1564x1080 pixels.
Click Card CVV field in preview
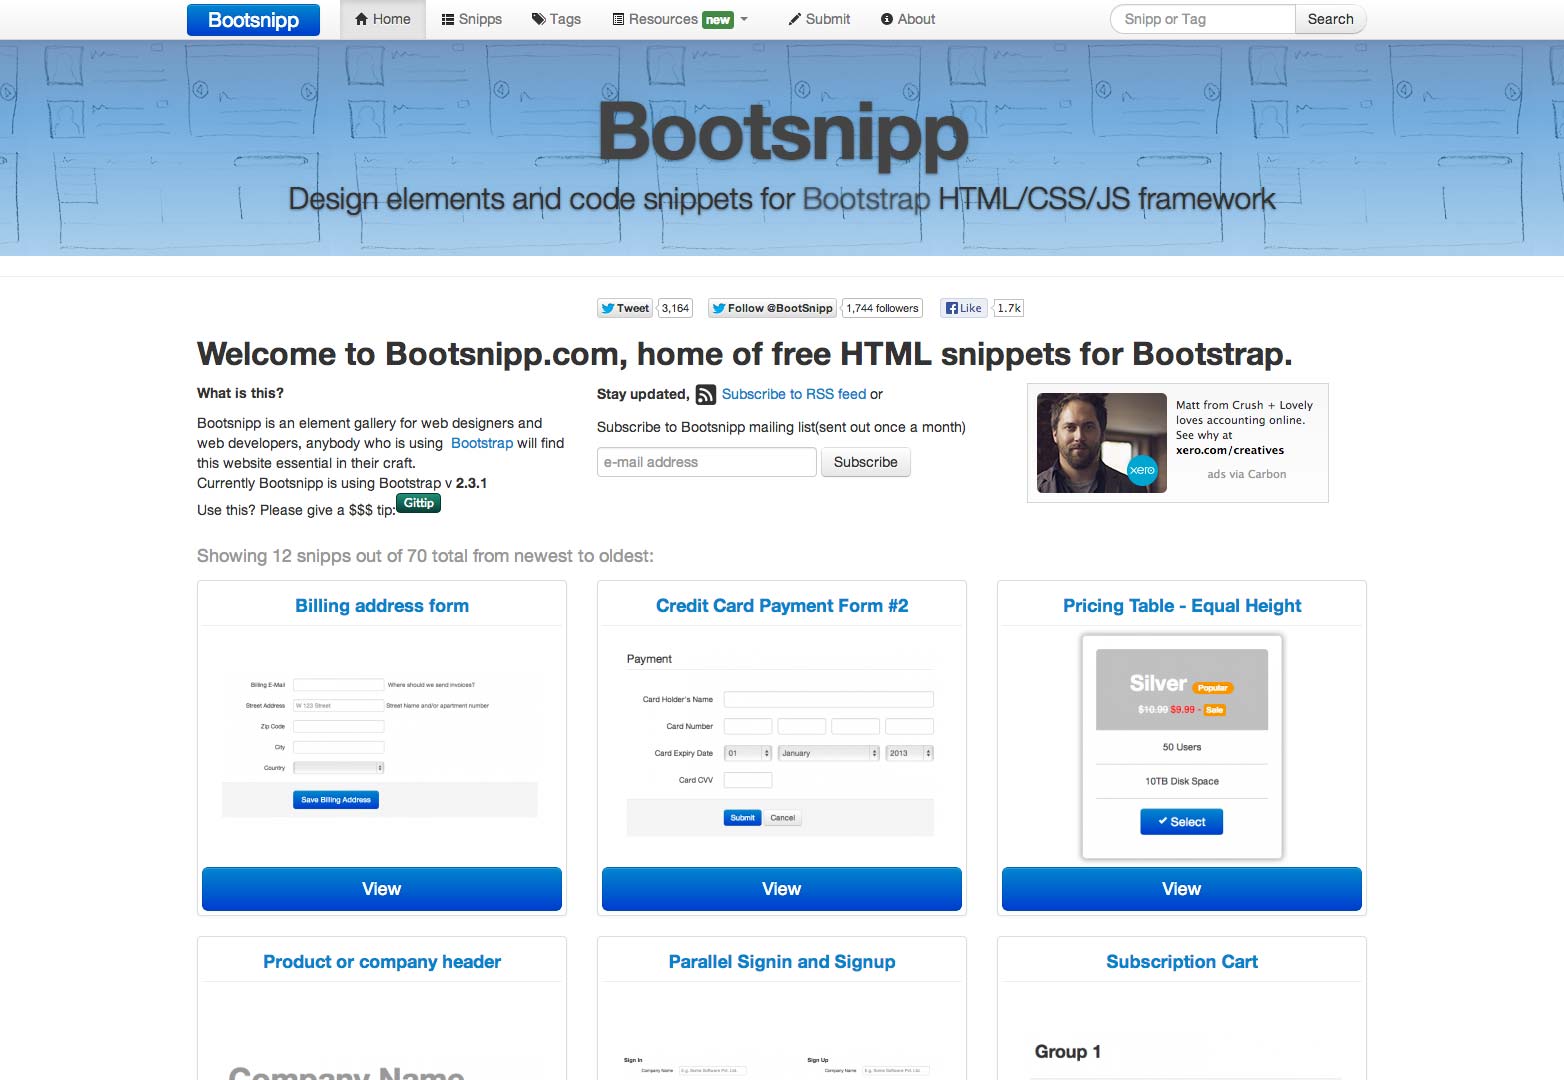pos(748,780)
